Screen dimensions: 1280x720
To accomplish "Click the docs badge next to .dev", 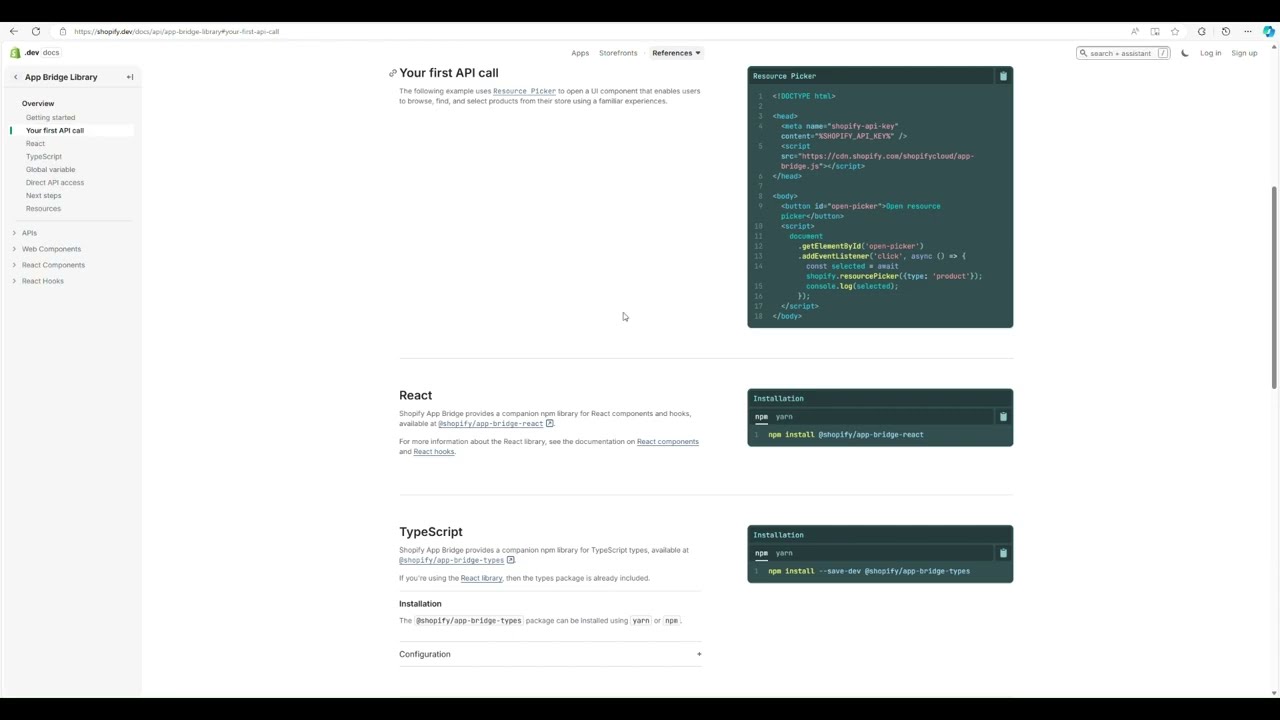I will point(51,53).
